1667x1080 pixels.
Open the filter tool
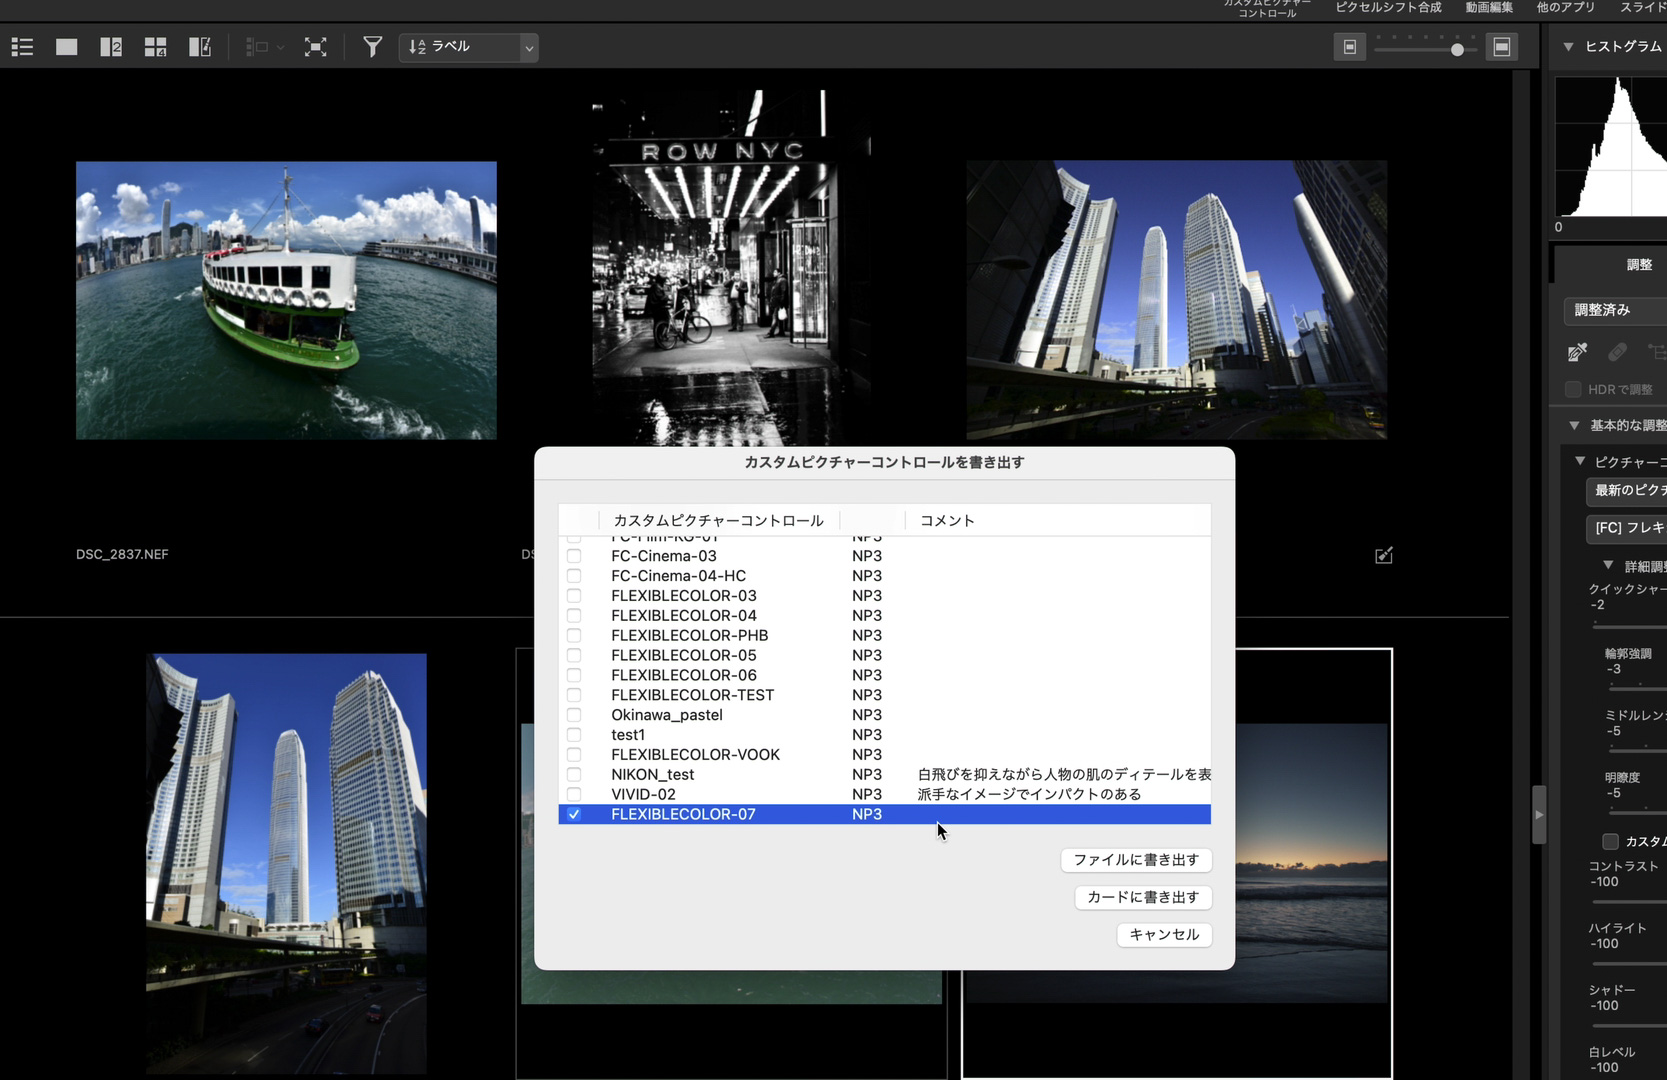click(x=372, y=46)
